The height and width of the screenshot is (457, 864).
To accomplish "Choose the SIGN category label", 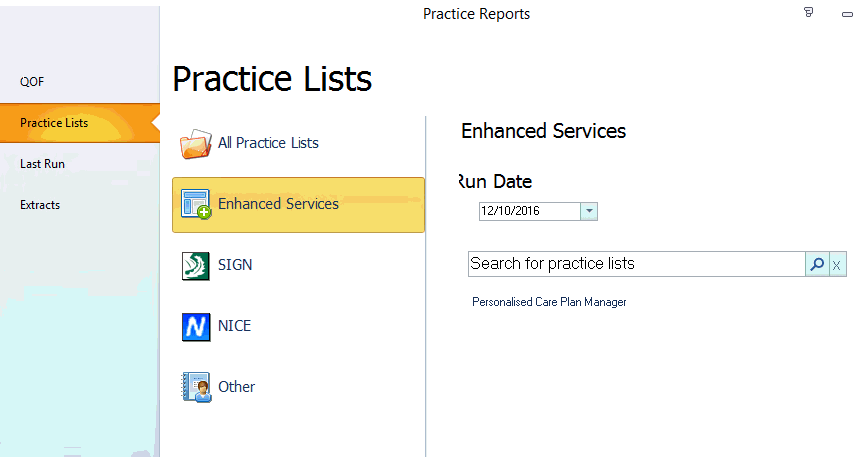I will tap(235, 265).
